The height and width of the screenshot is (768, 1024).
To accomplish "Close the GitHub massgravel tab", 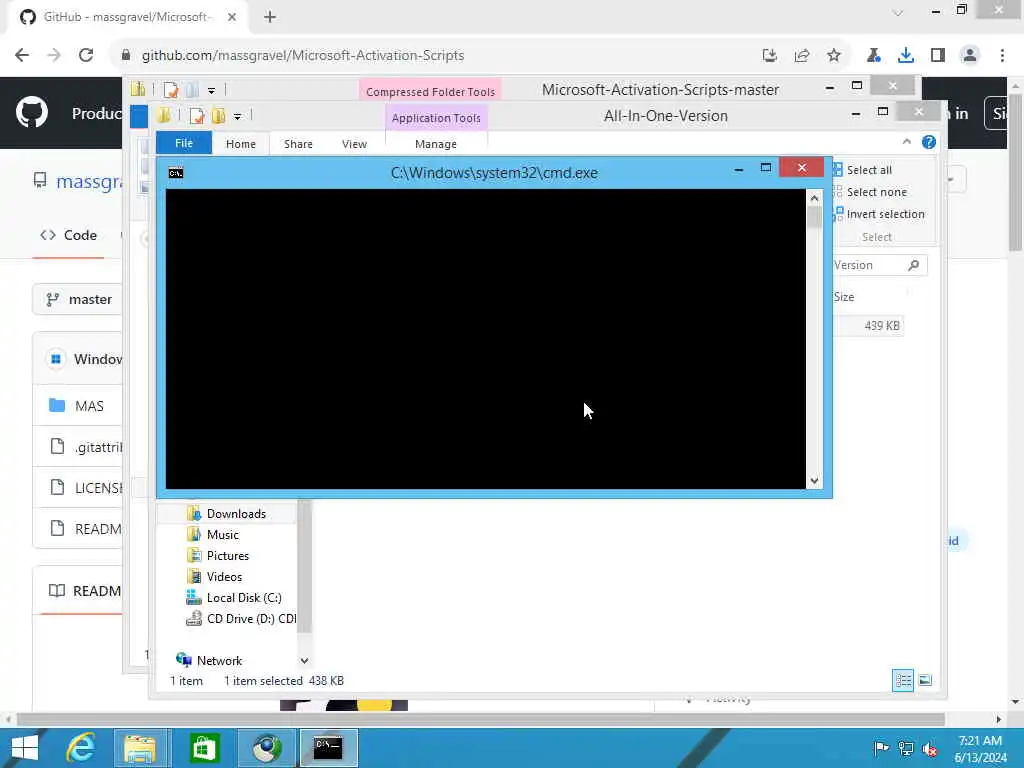I will click(x=232, y=17).
